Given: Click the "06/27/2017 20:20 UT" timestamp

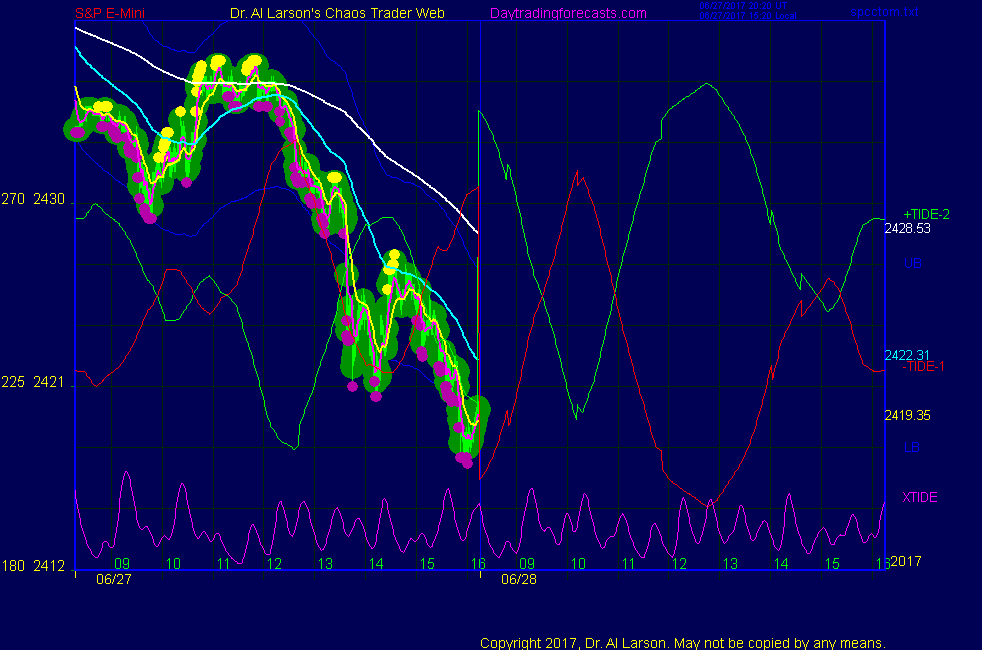Looking at the screenshot, I should click(x=743, y=6).
